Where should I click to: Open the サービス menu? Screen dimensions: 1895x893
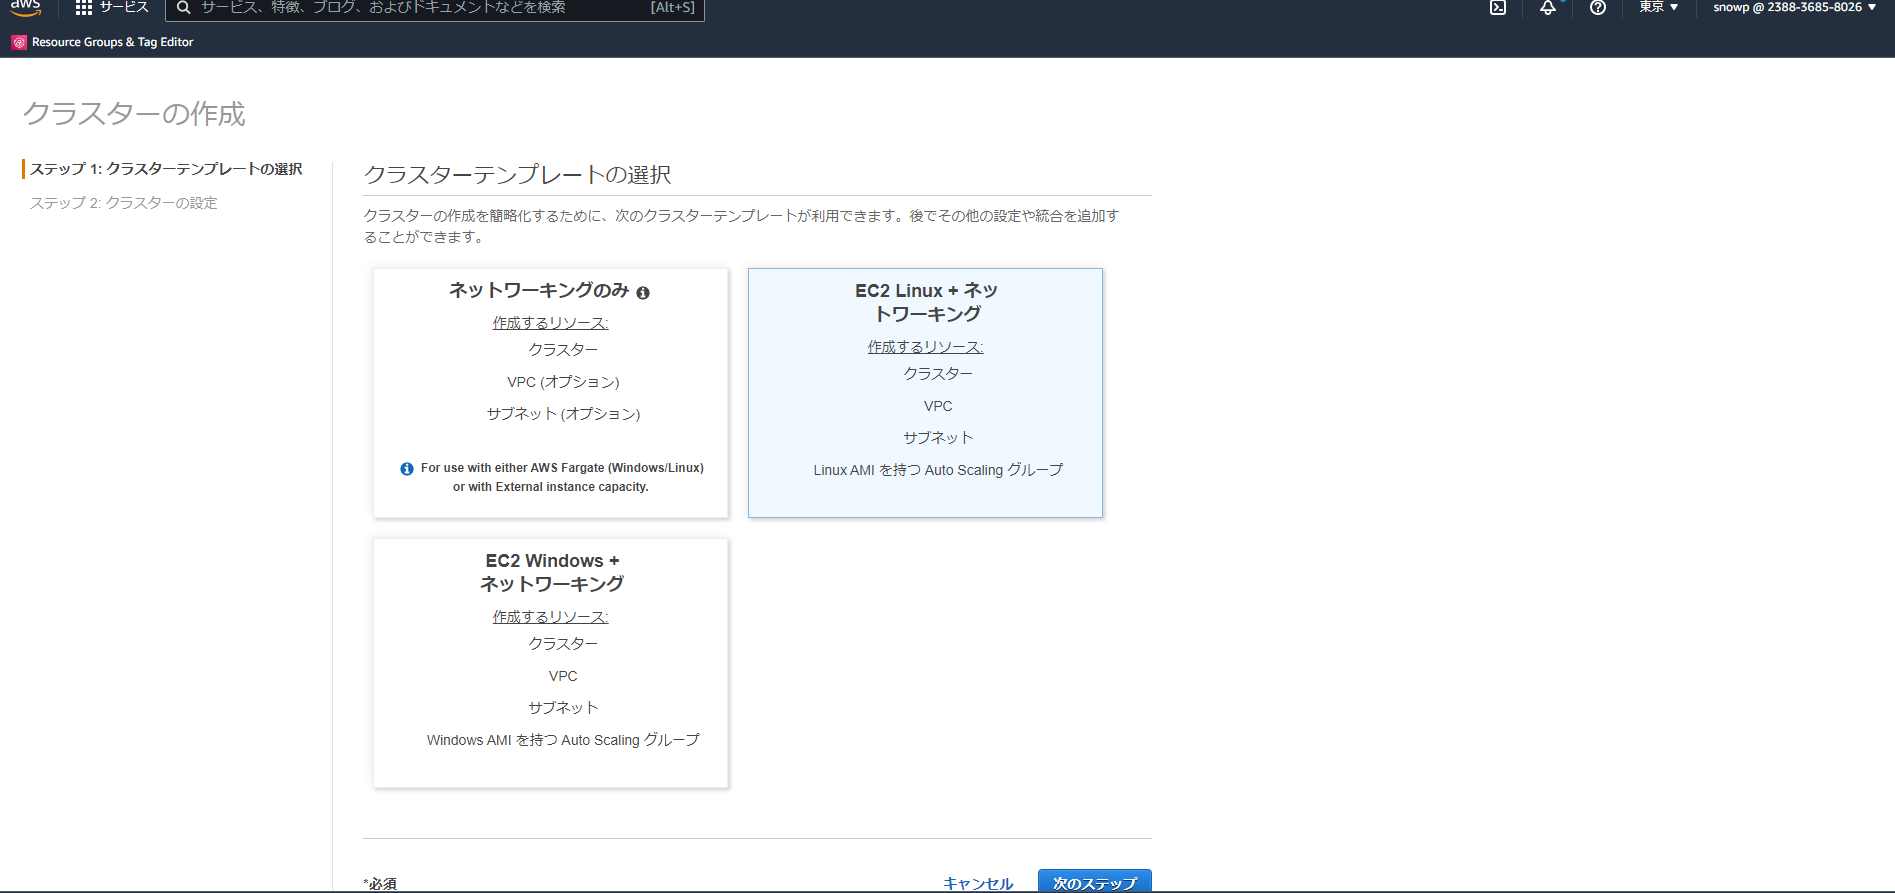112,7
